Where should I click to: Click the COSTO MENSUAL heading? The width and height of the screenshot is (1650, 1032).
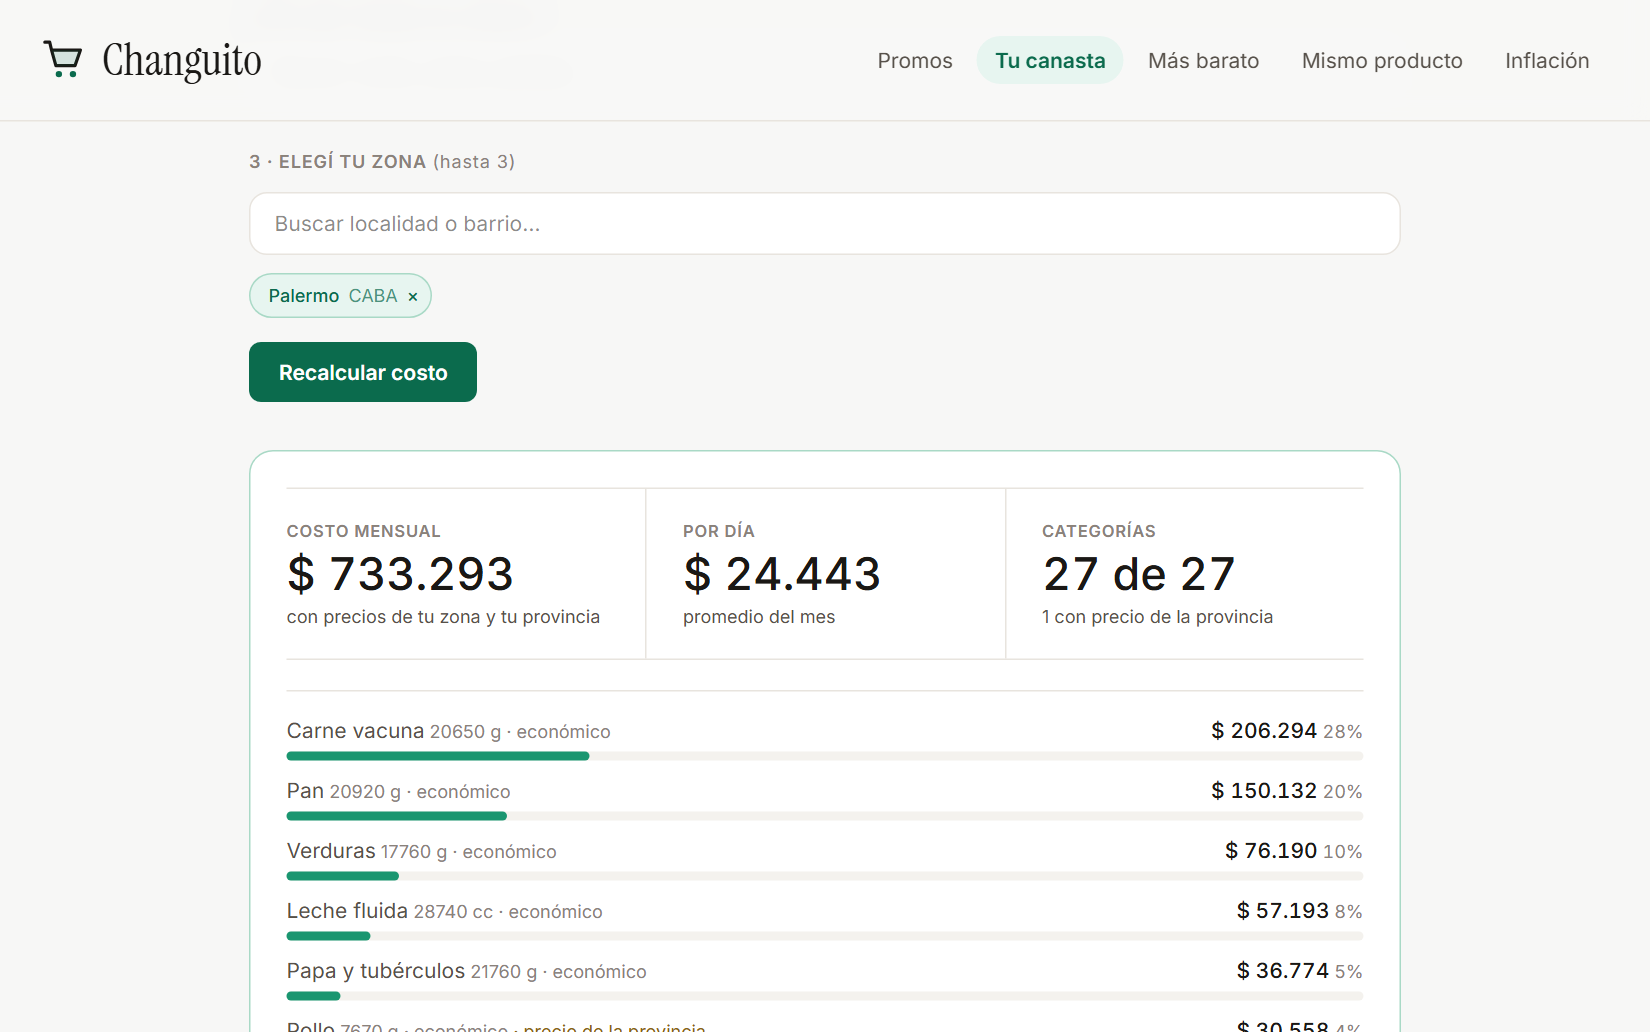(364, 531)
